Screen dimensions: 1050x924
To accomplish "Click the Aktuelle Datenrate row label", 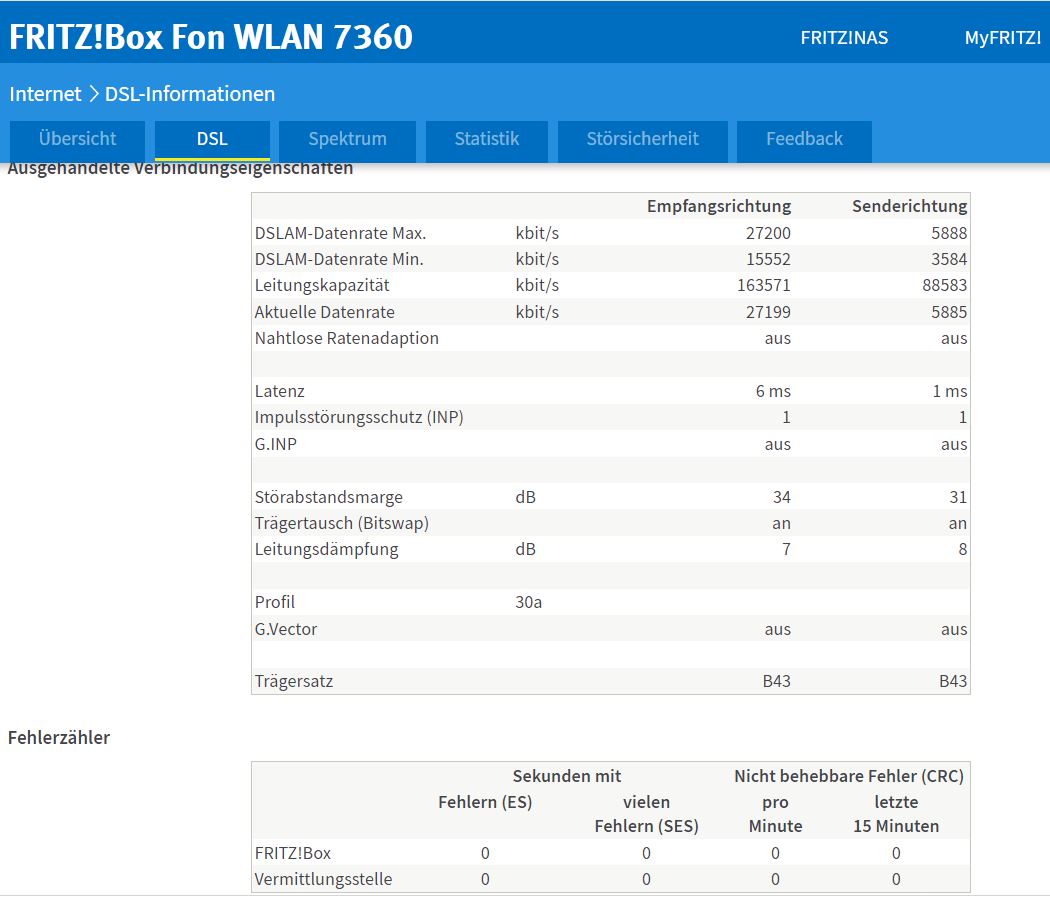I will click(324, 312).
